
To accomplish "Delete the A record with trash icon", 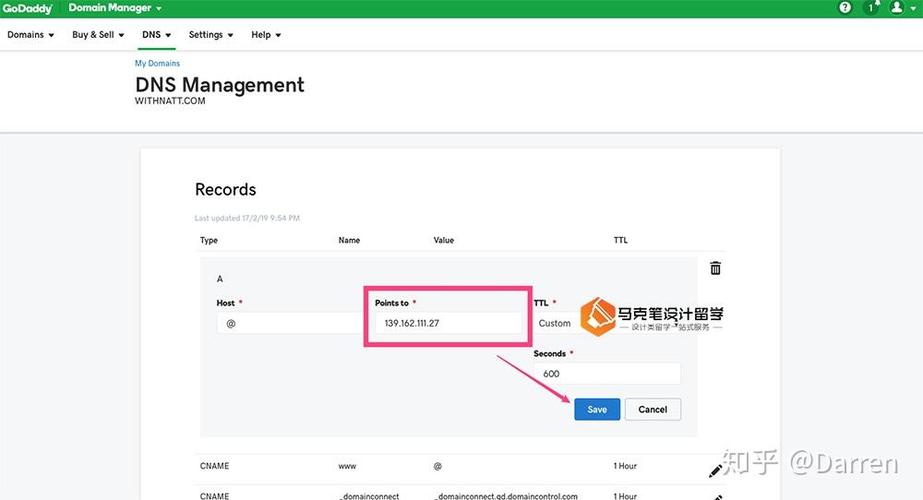I will pyautogui.click(x=715, y=268).
